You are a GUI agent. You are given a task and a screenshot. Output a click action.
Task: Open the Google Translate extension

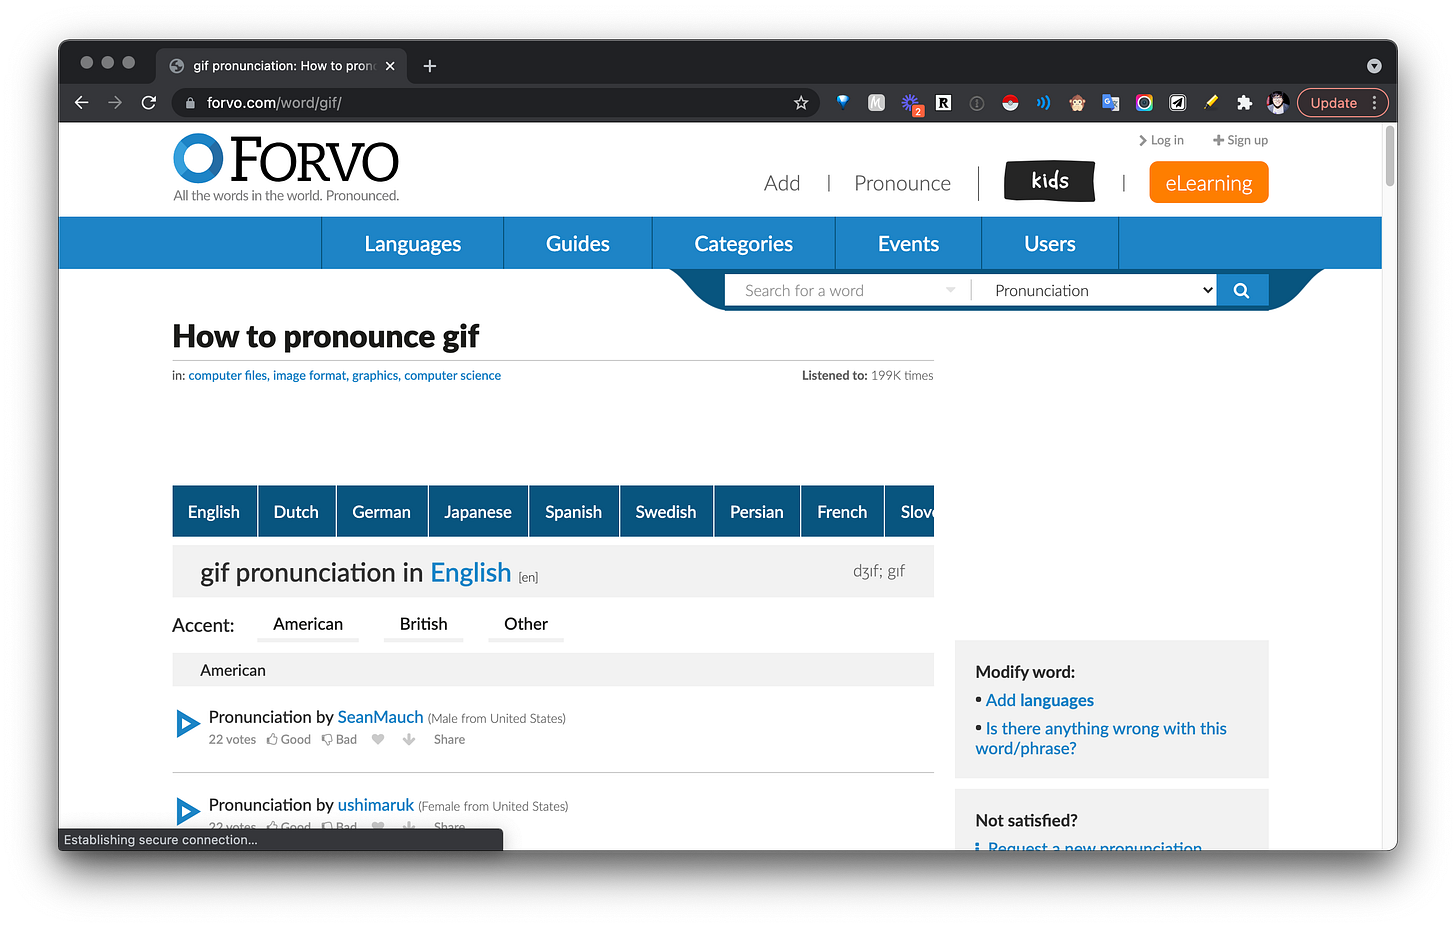[x=1111, y=103]
